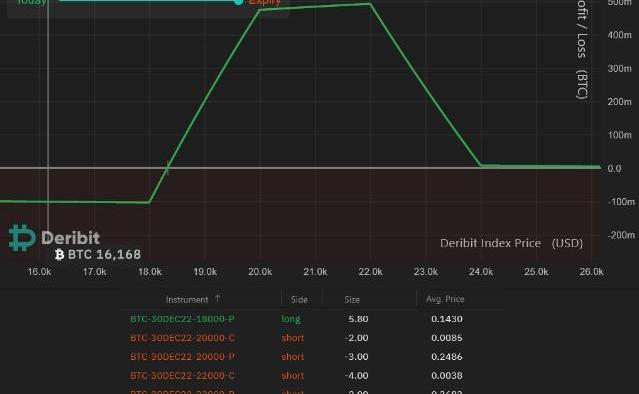Click the breakeven marker on zero line
639x394 pixels.
click(167, 167)
